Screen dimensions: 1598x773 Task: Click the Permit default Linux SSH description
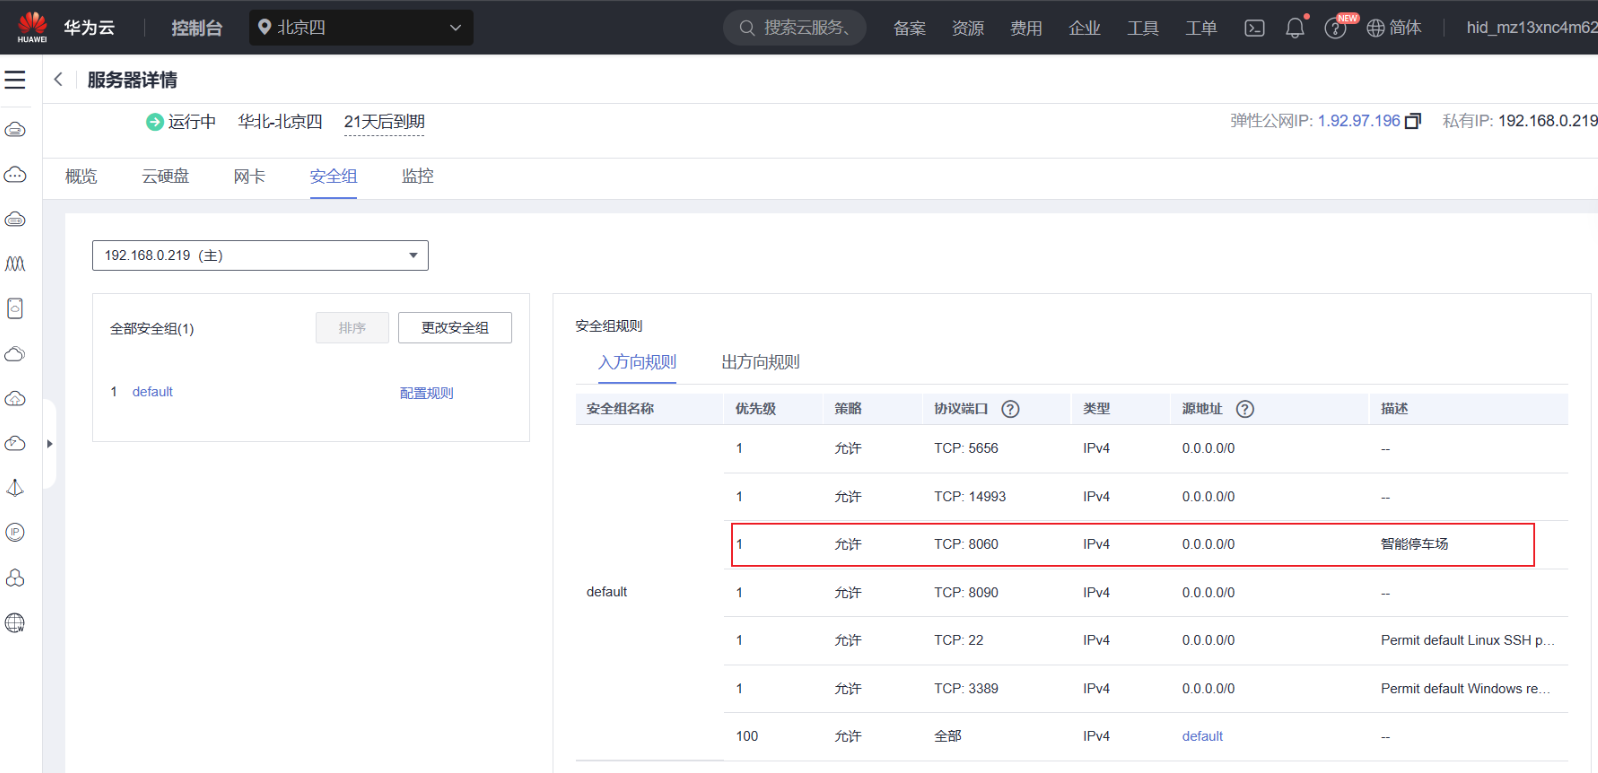click(x=1468, y=641)
